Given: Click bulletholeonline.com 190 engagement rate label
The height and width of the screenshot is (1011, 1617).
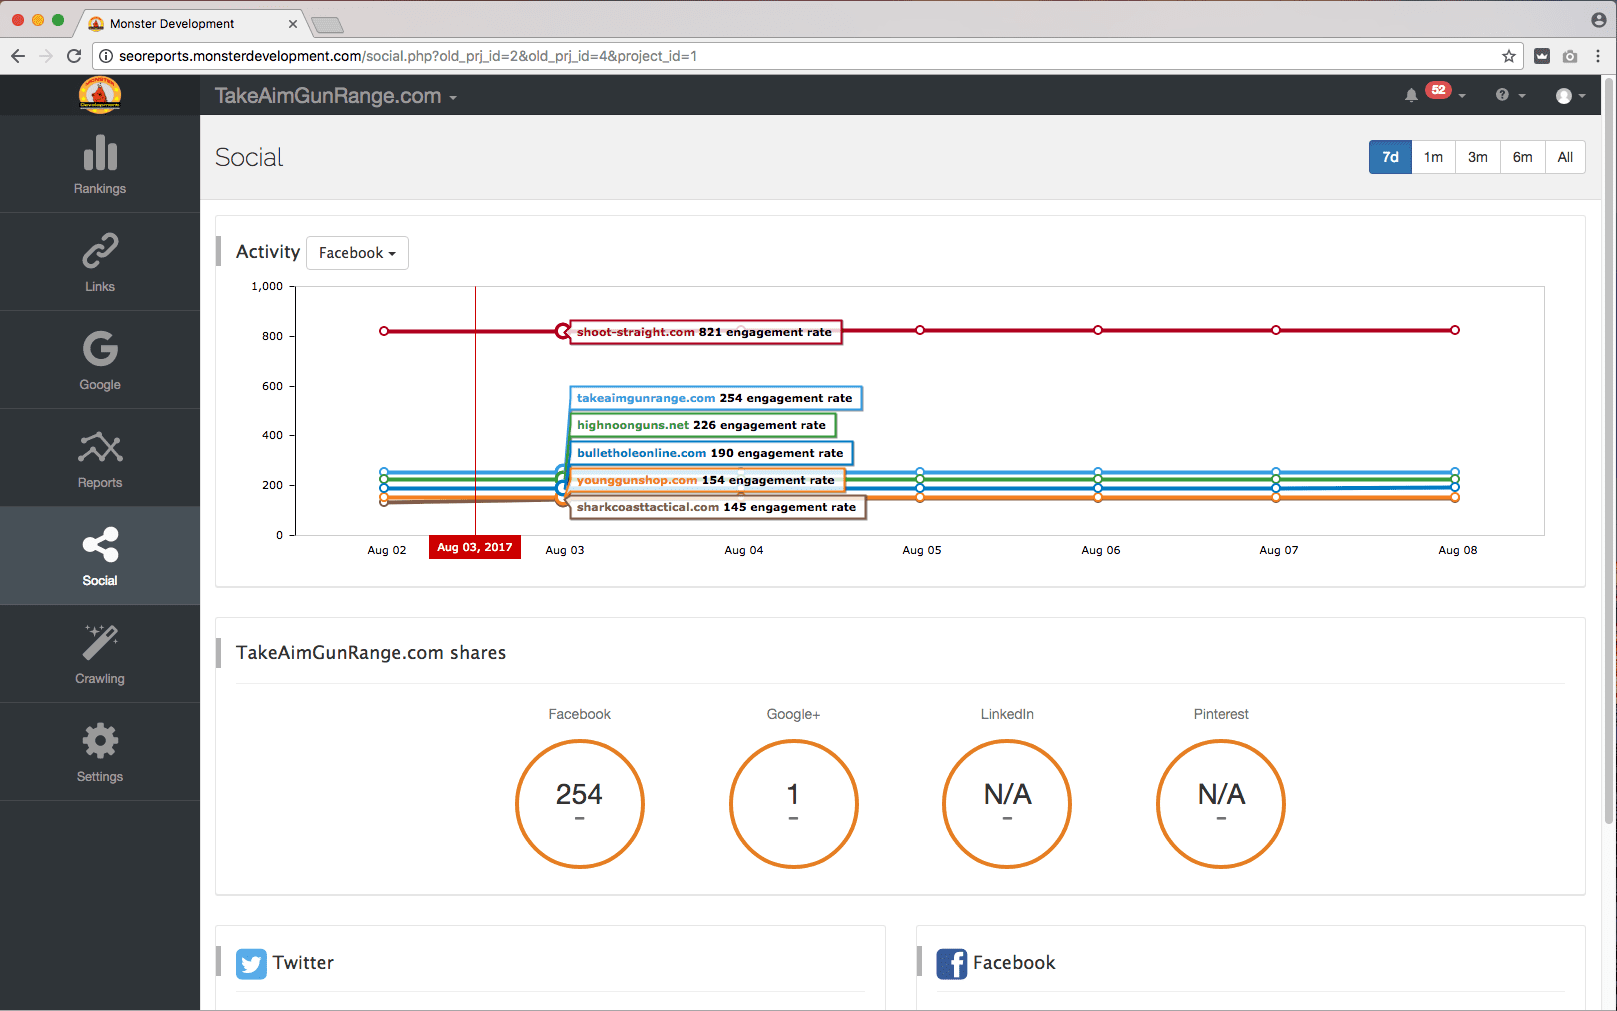Looking at the screenshot, I should click(x=710, y=453).
